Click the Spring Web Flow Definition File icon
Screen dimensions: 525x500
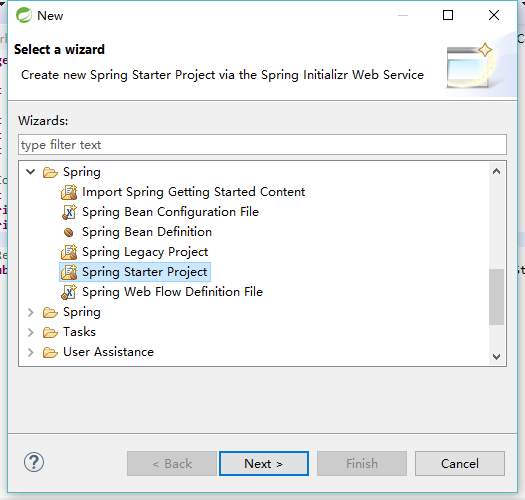coord(69,292)
